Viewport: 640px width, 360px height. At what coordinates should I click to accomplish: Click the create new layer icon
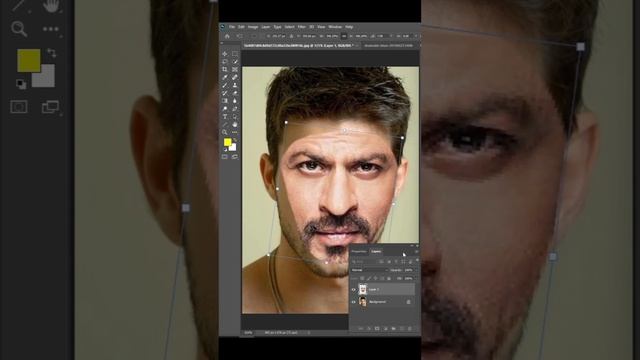click(402, 328)
